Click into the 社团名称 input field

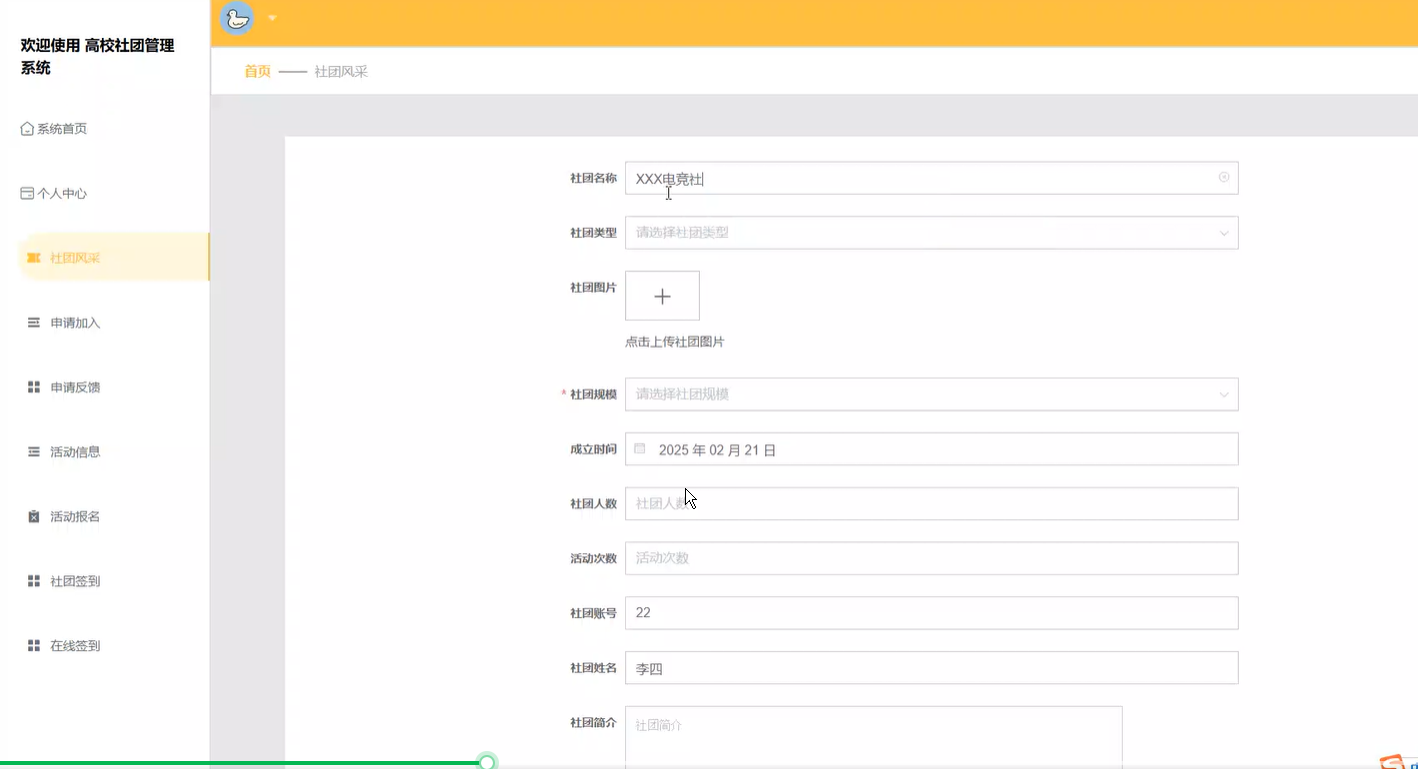tap(931, 178)
